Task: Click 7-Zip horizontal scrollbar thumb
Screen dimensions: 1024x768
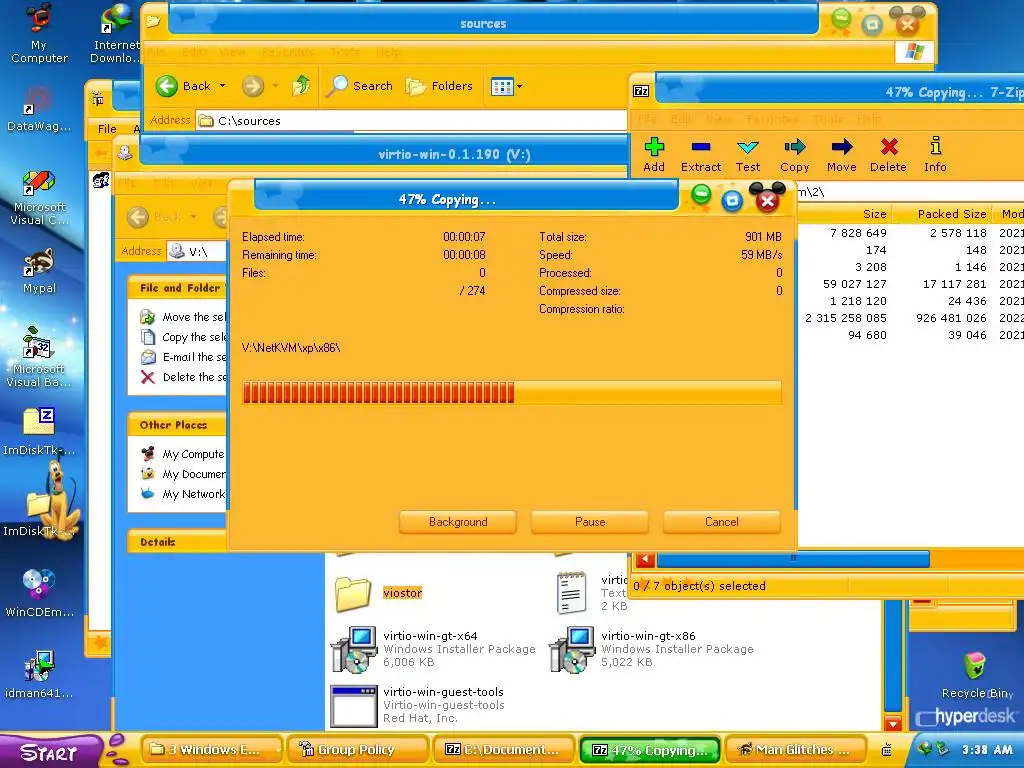Action: pyautogui.click(x=793, y=559)
